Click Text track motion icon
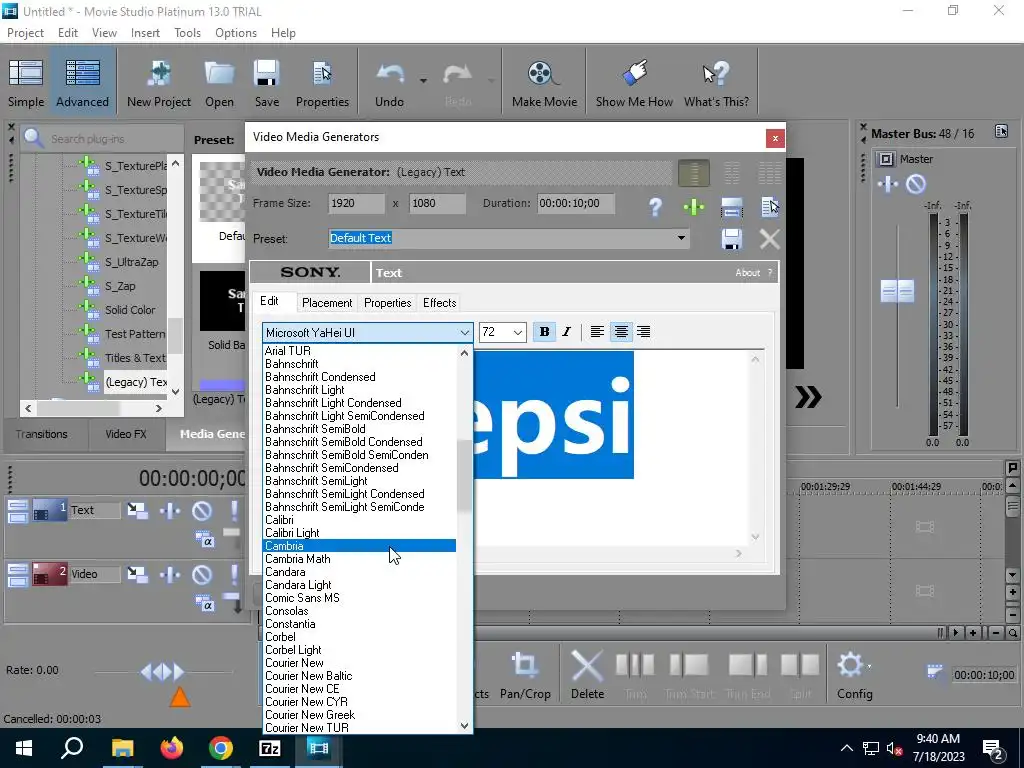 pos(137,510)
